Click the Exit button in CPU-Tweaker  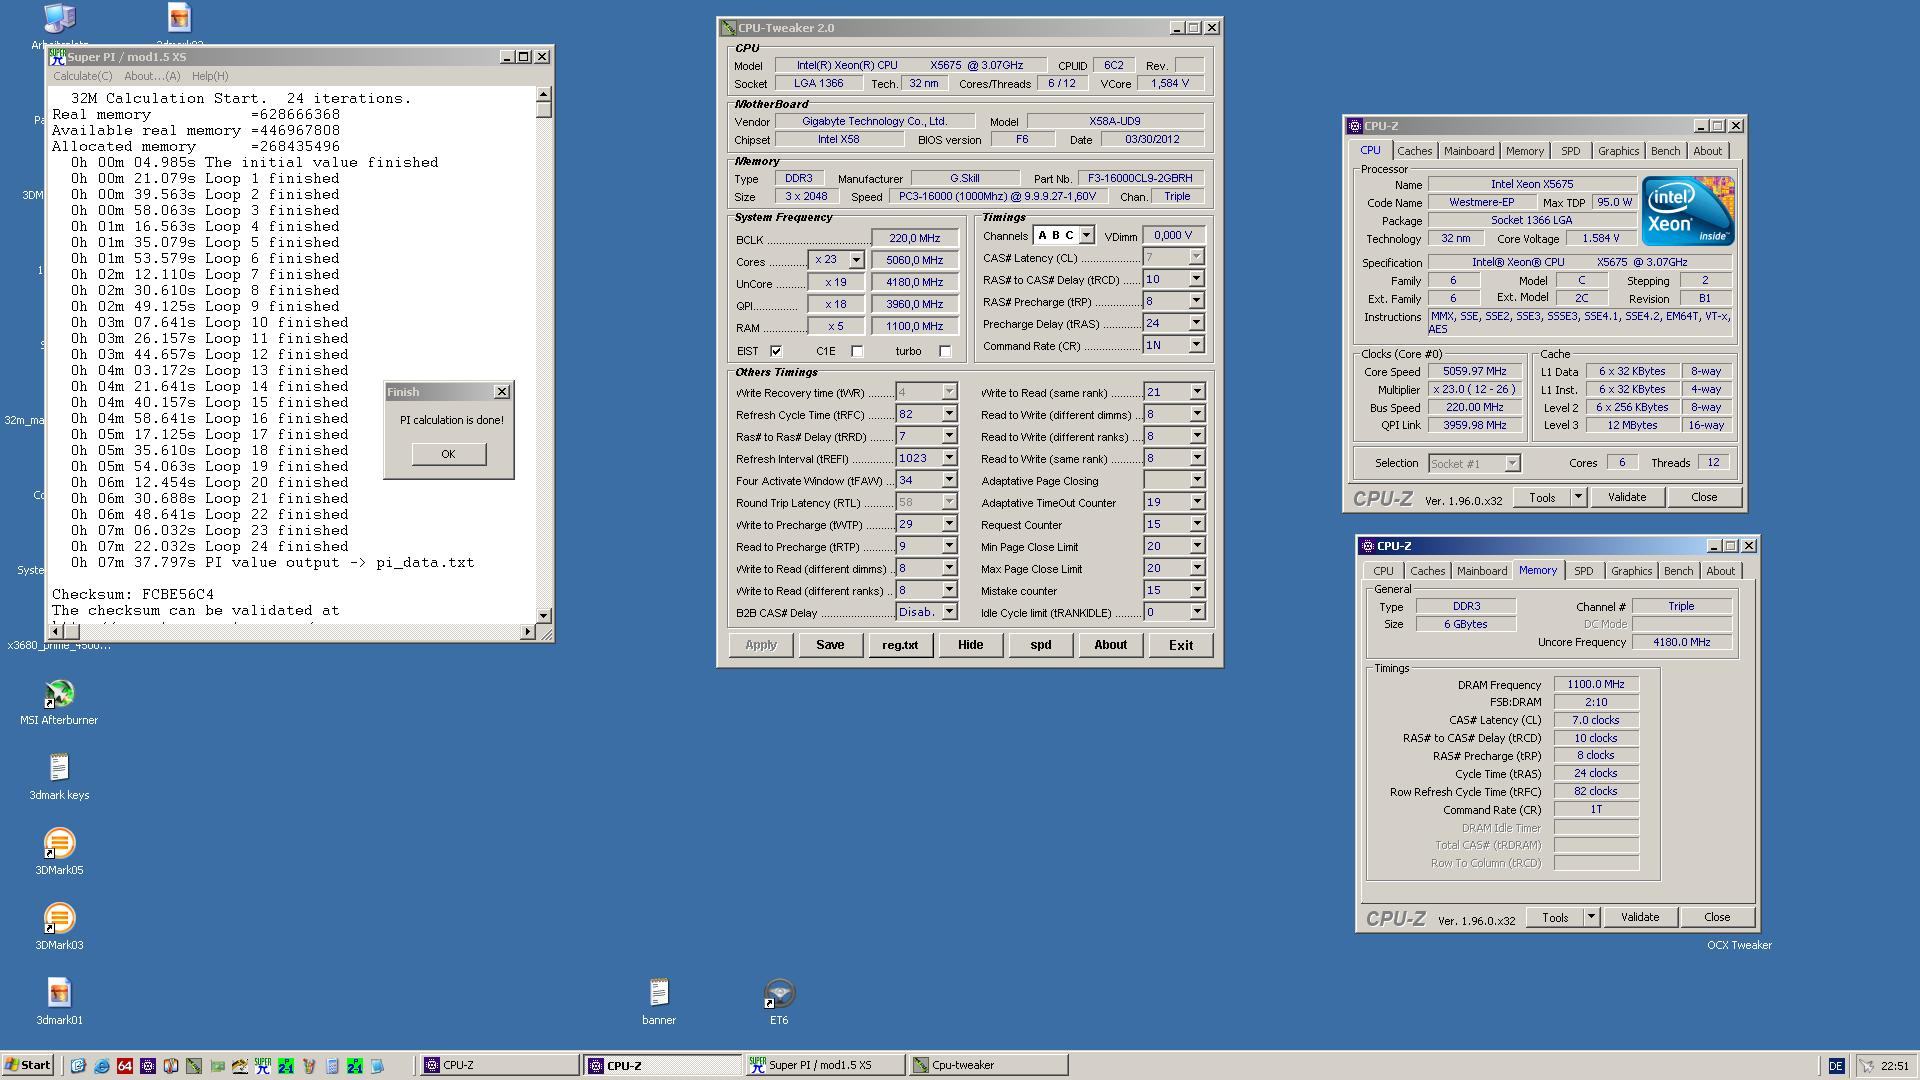point(1180,645)
